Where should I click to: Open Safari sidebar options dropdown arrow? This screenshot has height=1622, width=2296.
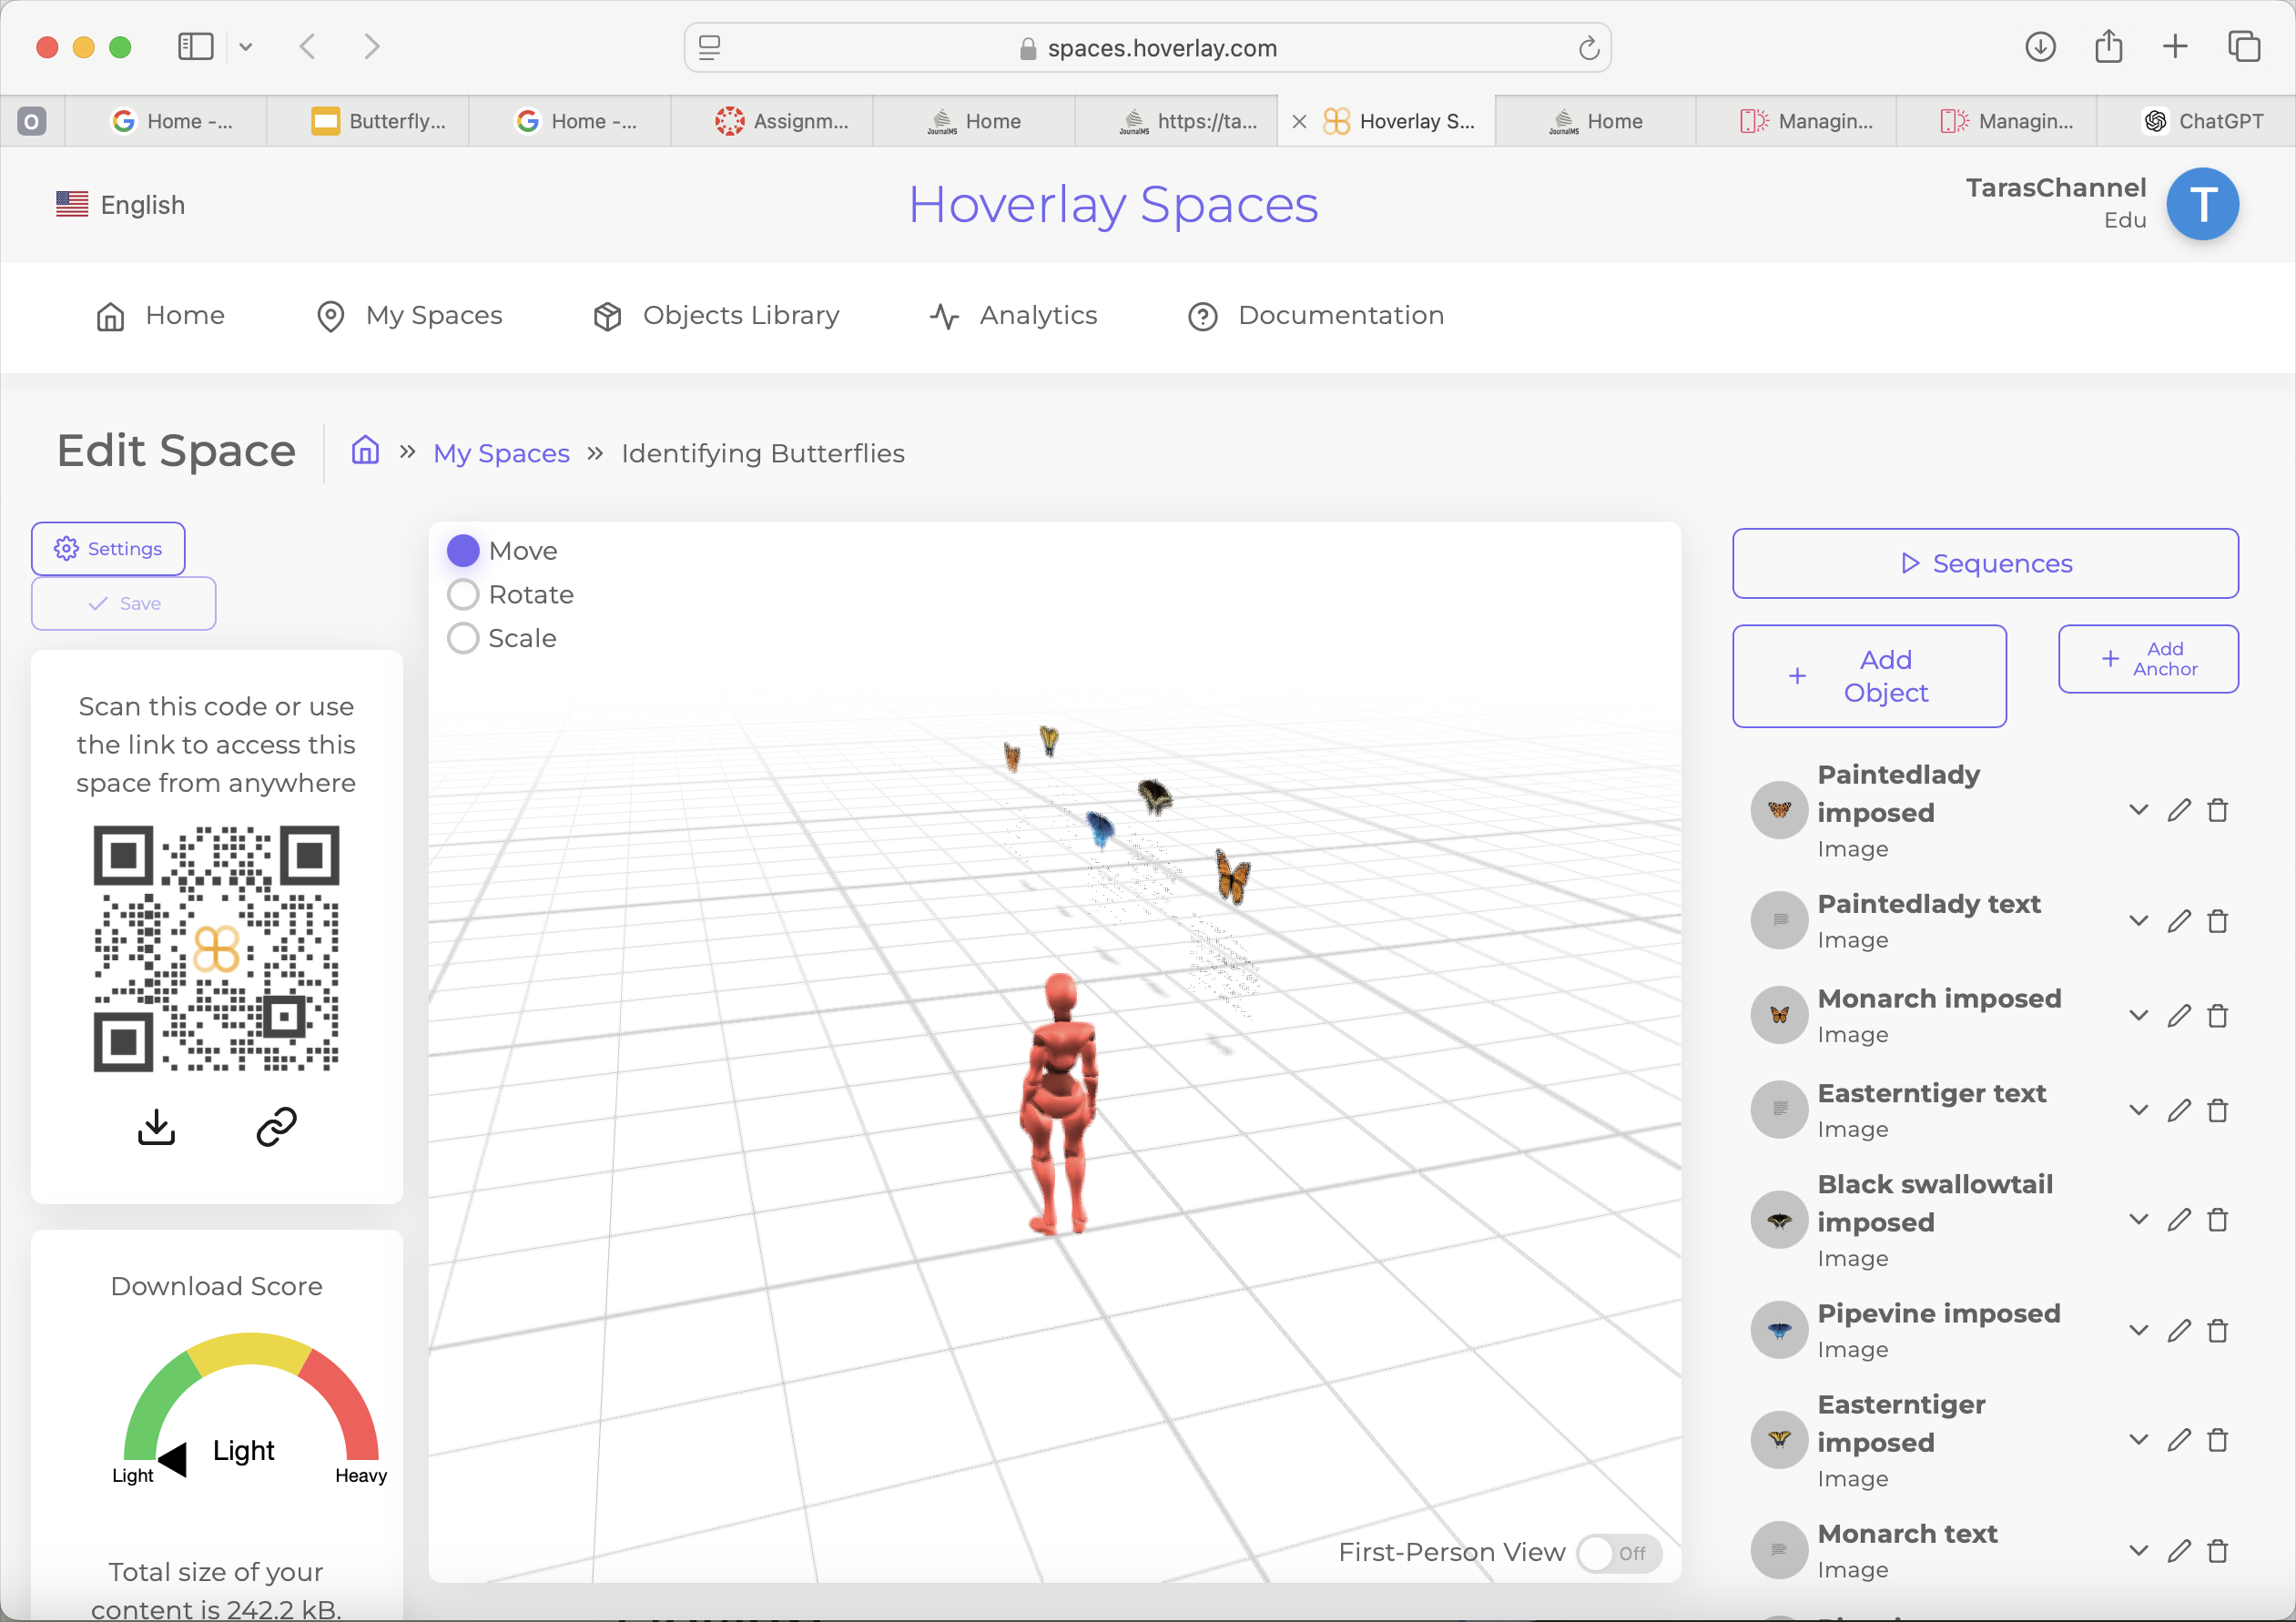246,47
